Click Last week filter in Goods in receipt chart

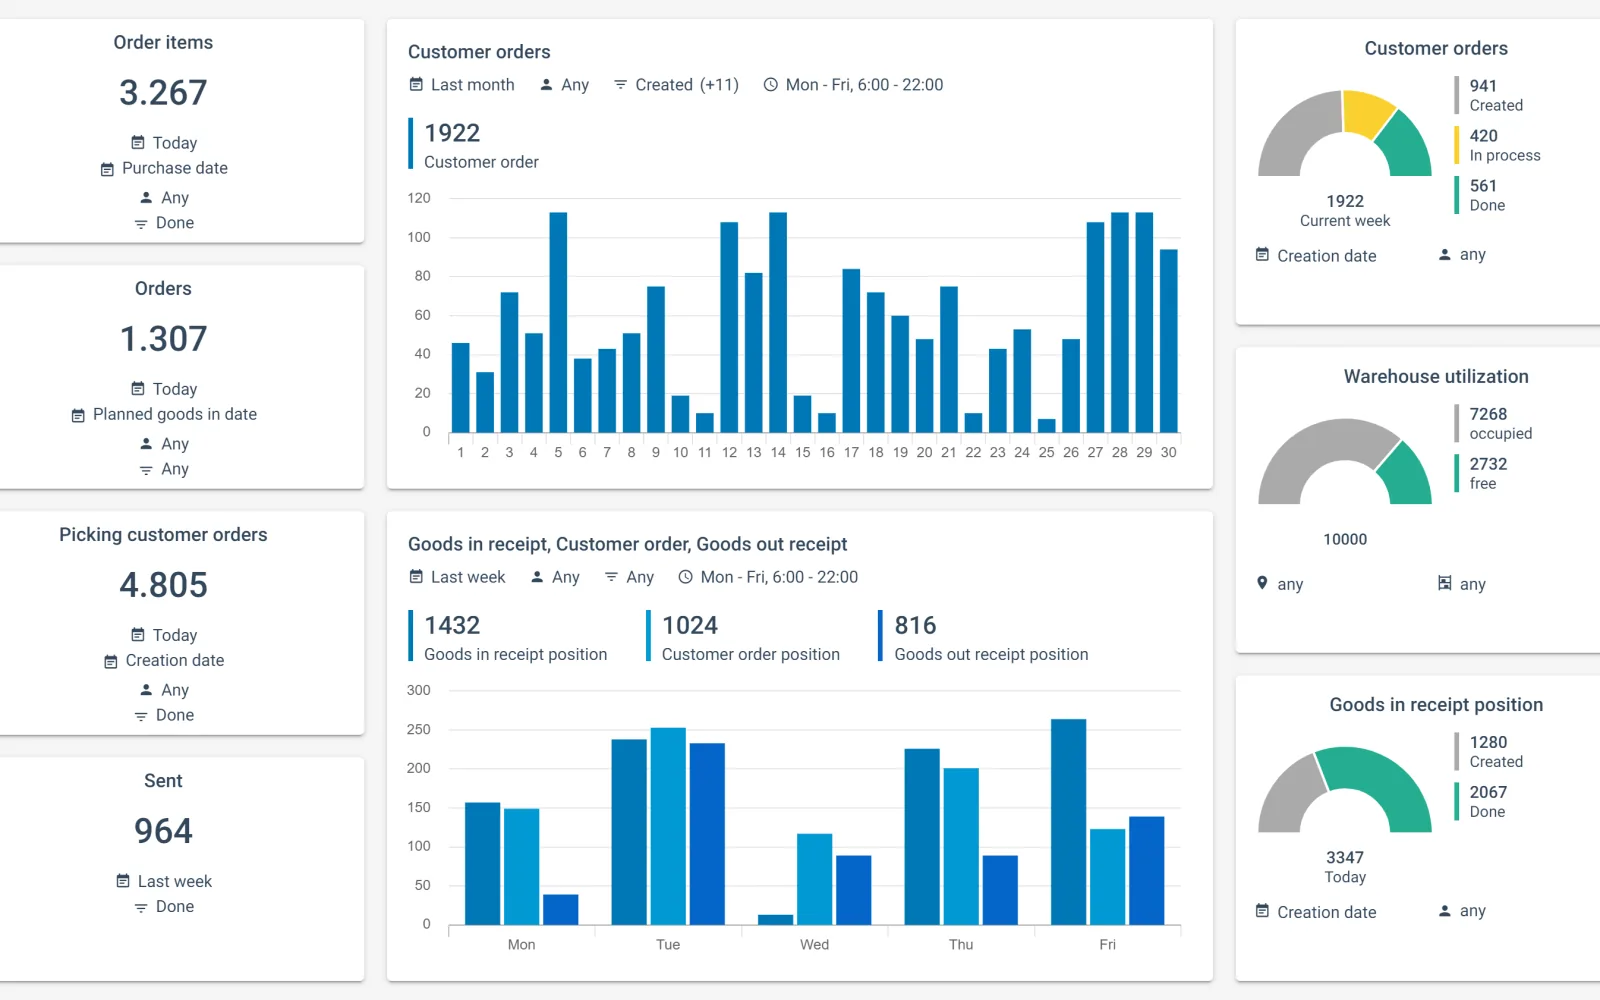(457, 577)
